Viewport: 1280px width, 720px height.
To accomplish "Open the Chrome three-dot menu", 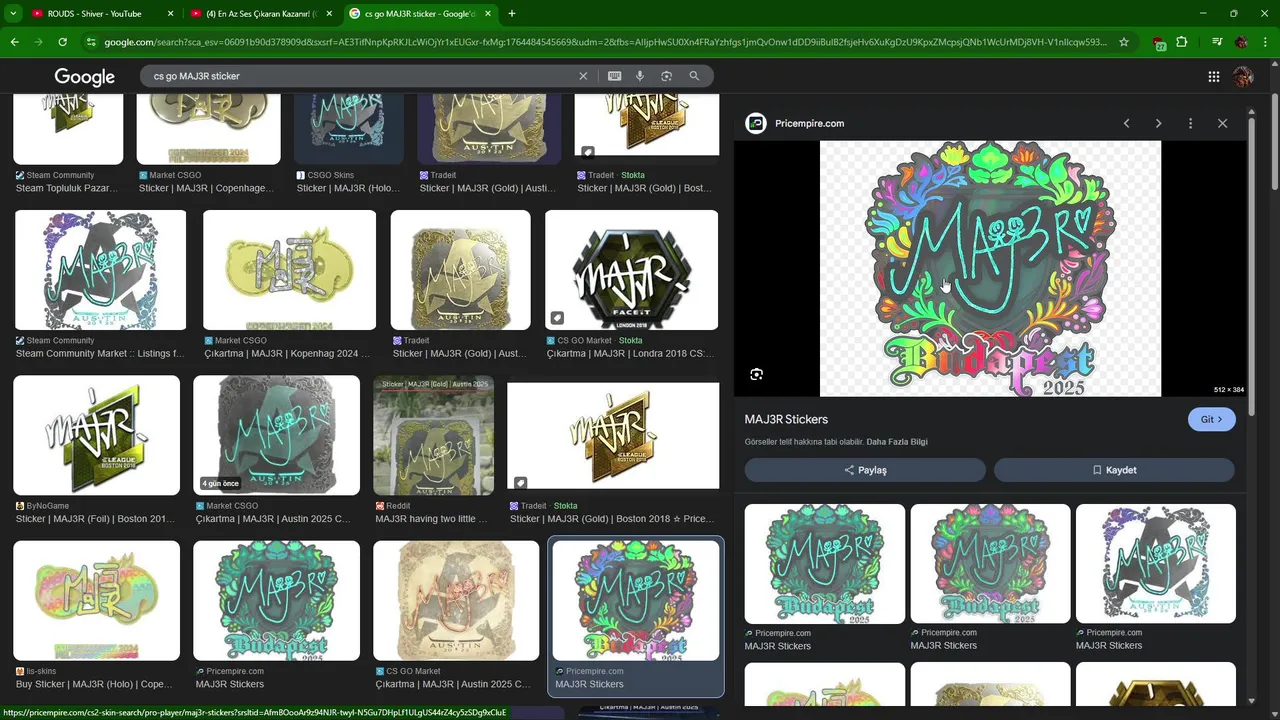I will point(1266,42).
